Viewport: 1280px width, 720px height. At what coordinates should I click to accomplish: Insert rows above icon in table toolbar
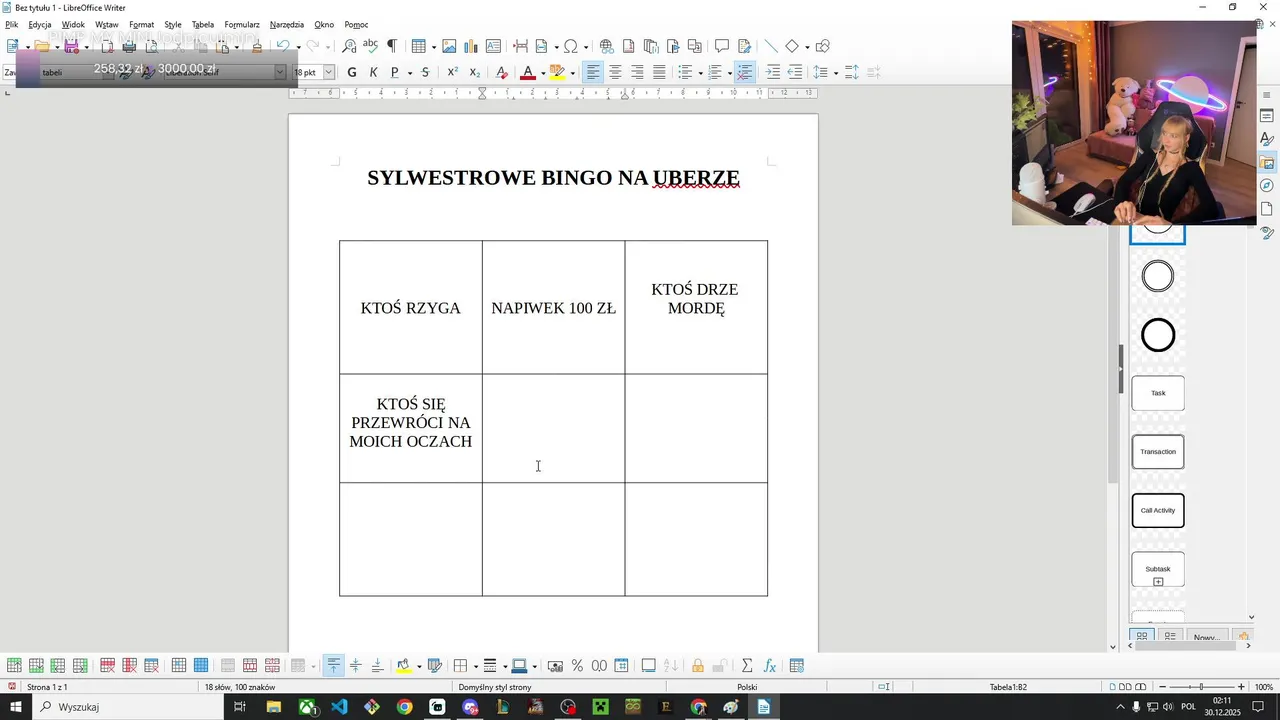point(14,666)
